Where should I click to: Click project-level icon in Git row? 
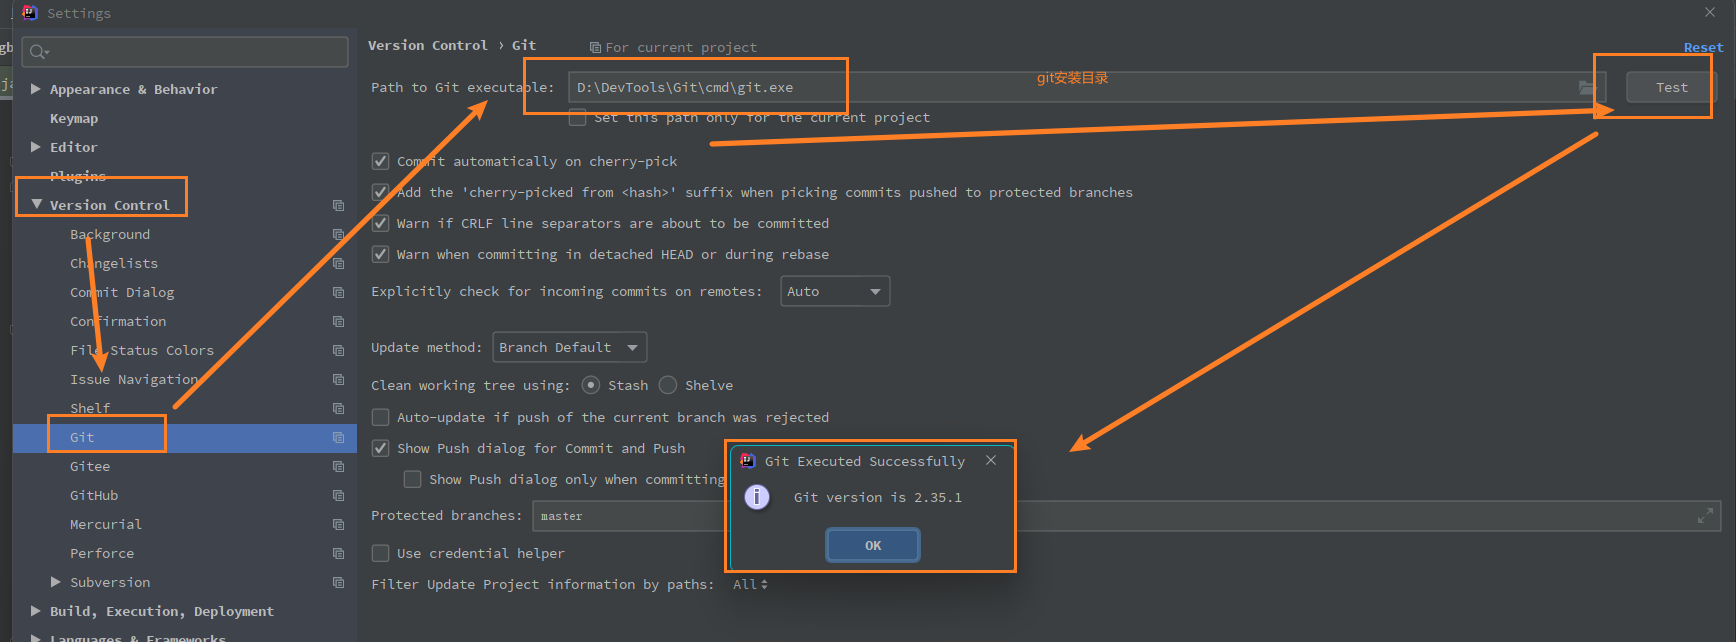coord(338,437)
